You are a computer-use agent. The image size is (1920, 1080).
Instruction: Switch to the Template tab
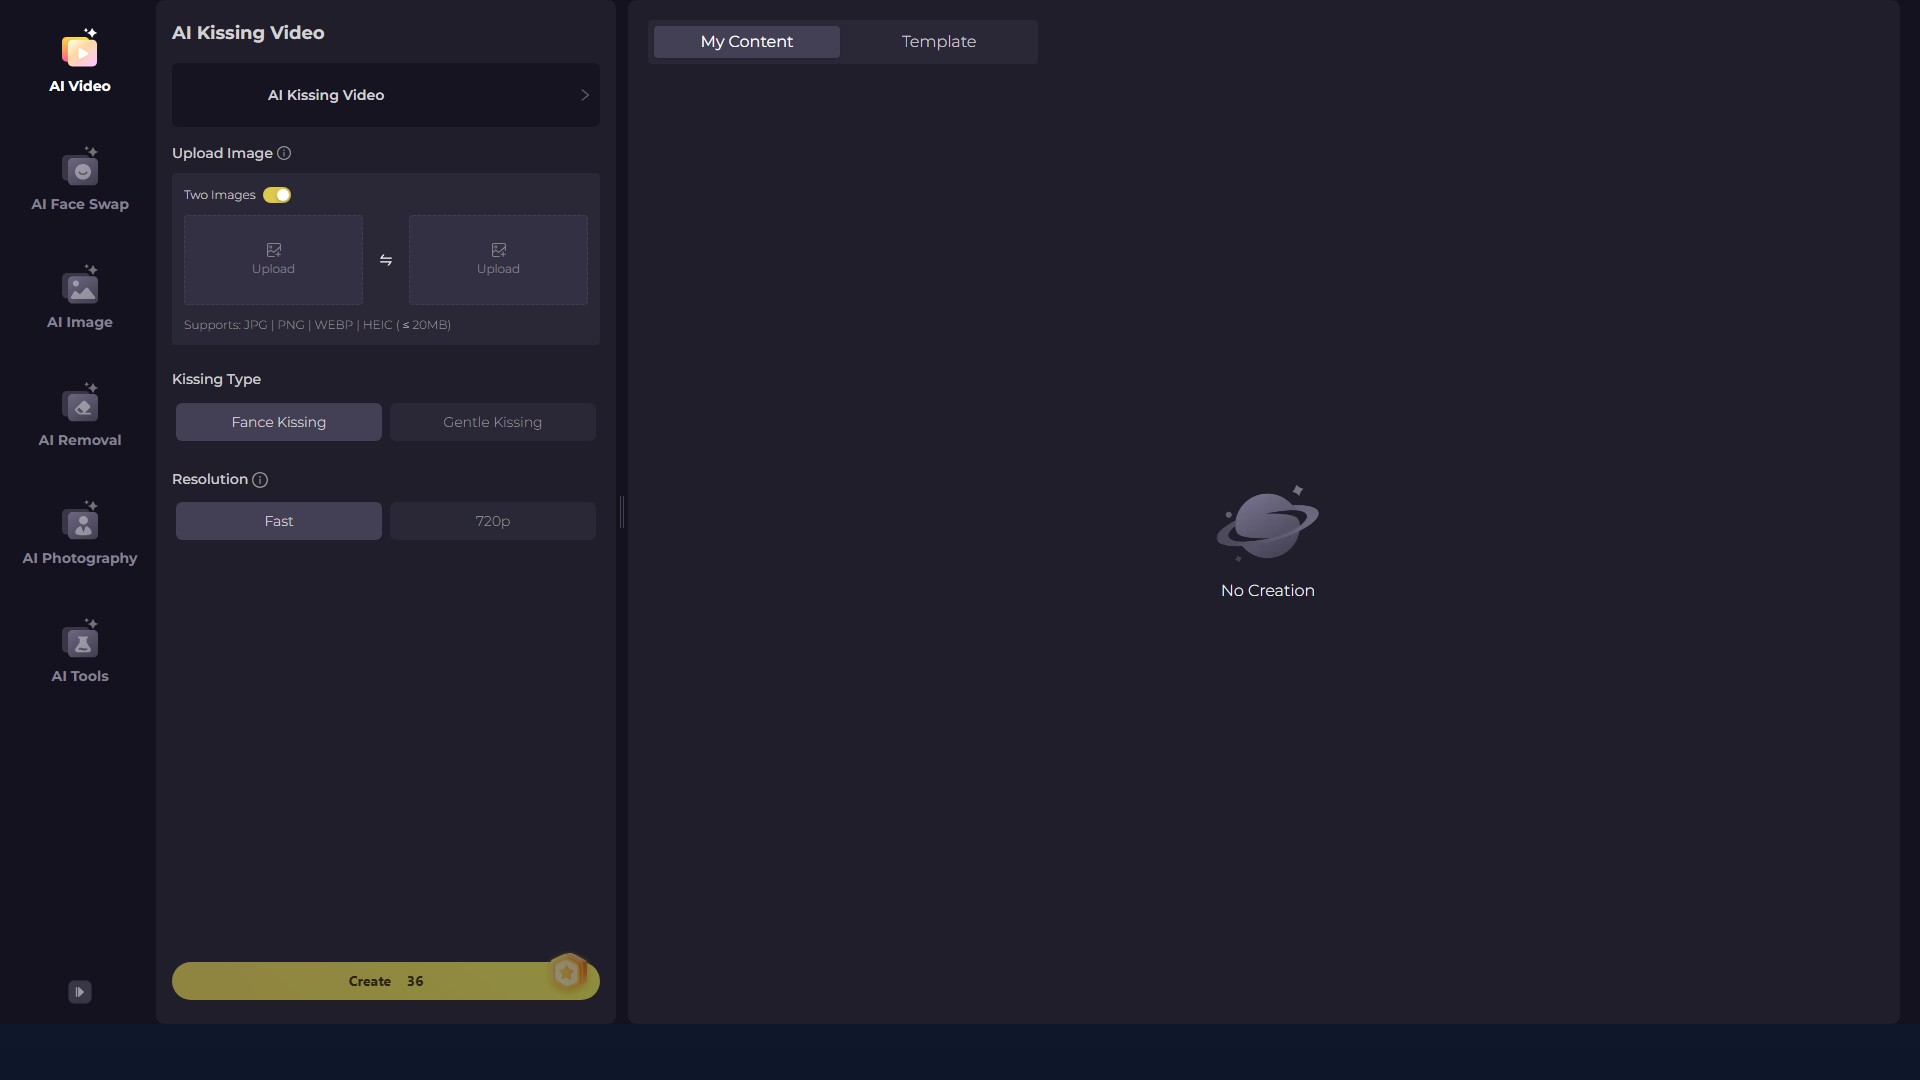[x=939, y=42]
